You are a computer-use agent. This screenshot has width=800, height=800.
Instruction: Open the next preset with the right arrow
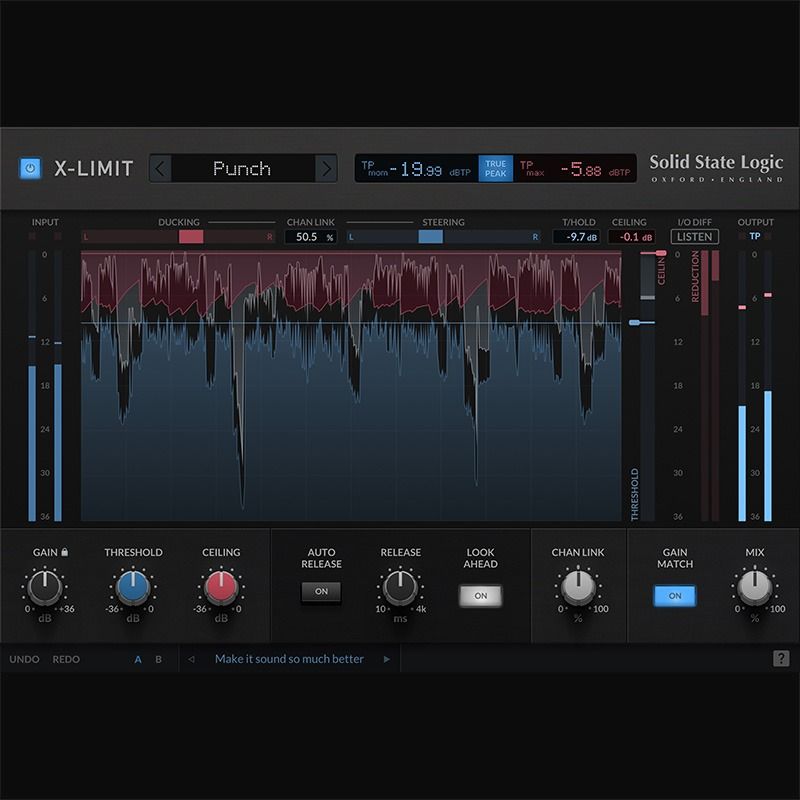tap(327, 168)
